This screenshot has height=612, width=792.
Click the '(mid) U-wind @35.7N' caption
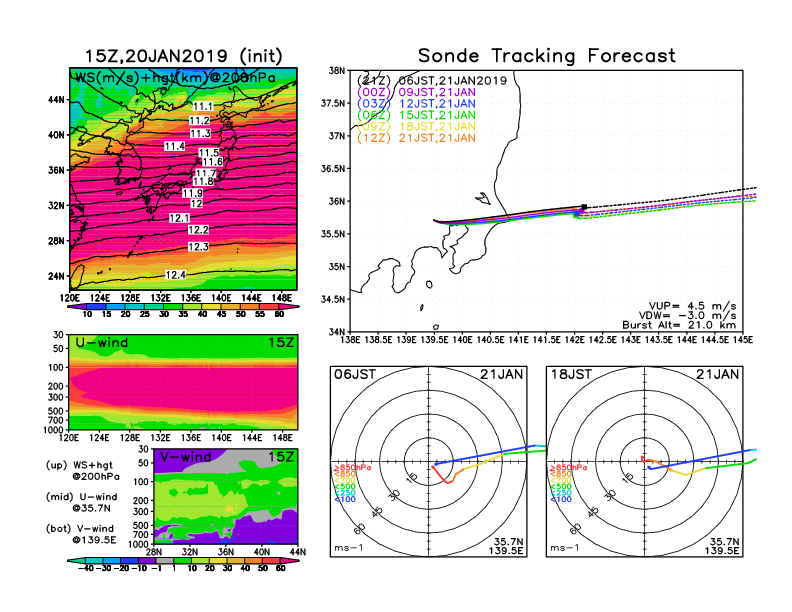pyautogui.click(x=81, y=502)
